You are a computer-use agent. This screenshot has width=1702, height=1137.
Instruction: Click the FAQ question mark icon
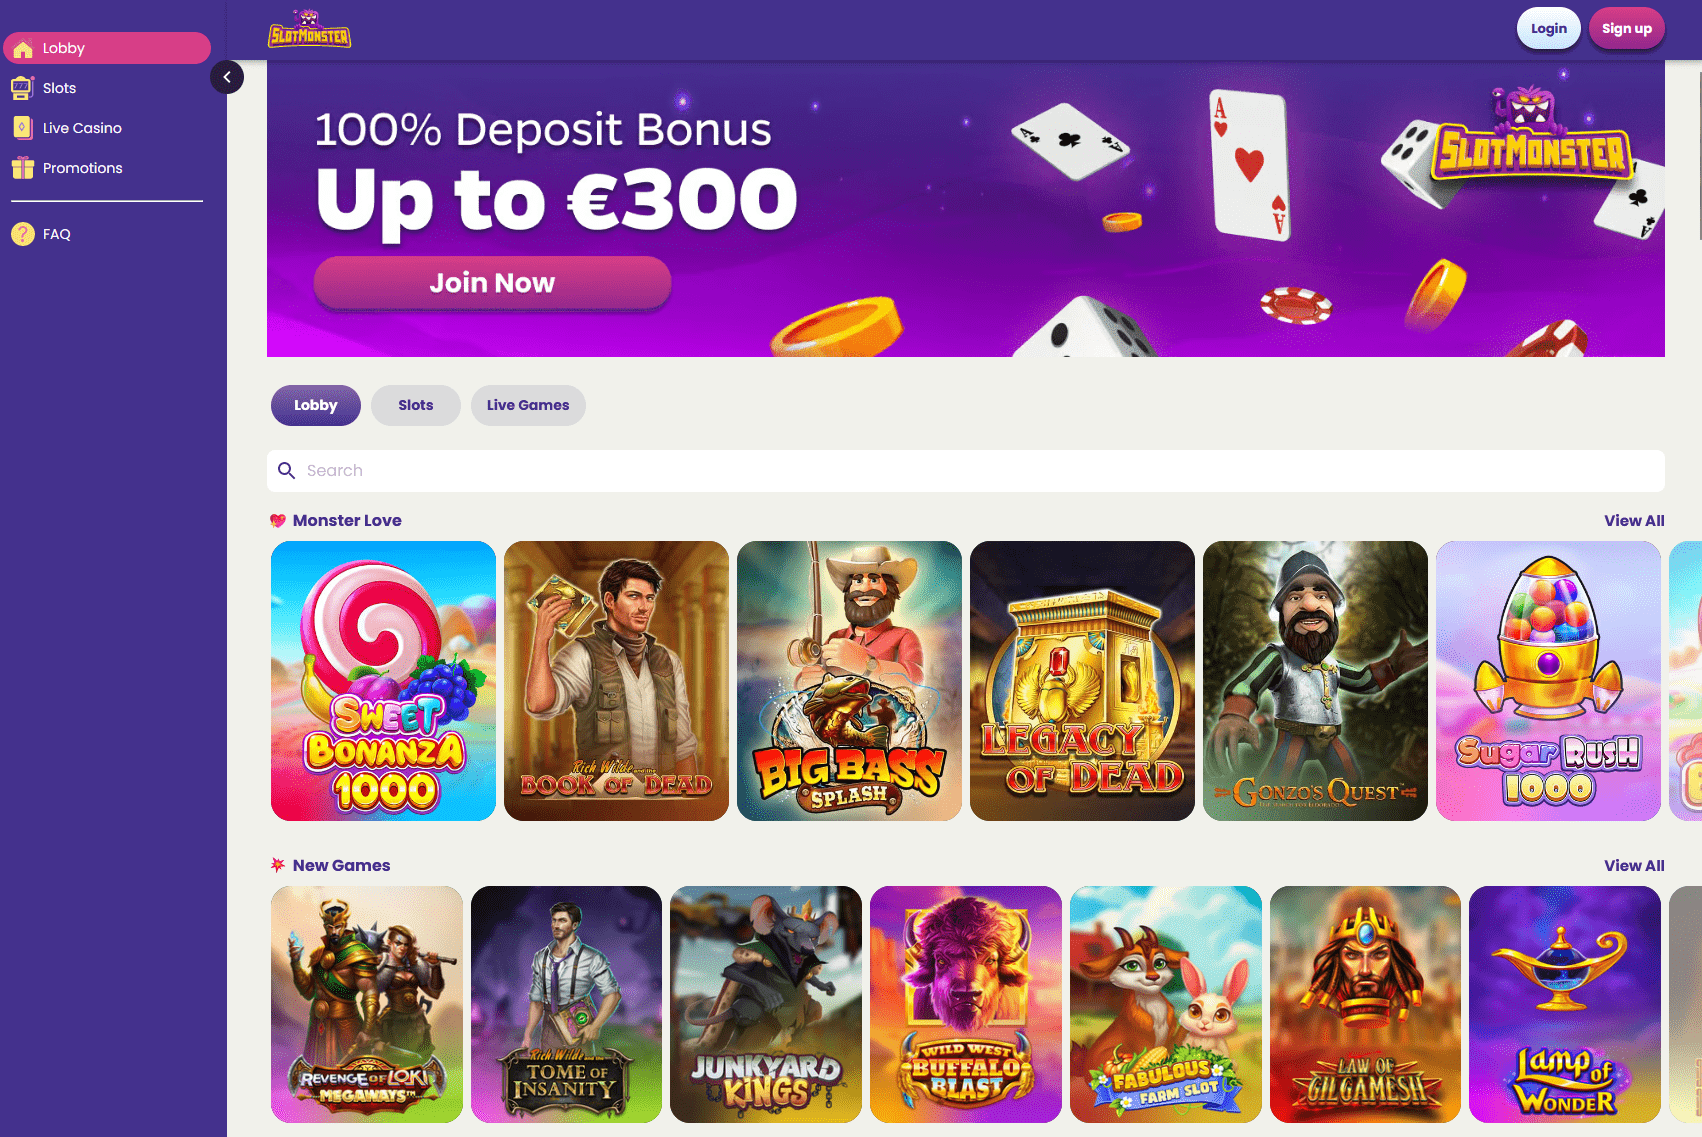(x=23, y=234)
